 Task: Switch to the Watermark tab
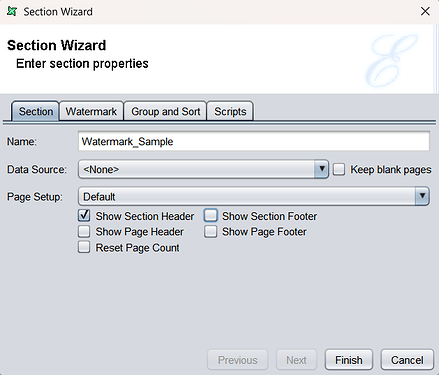[x=91, y=111]
